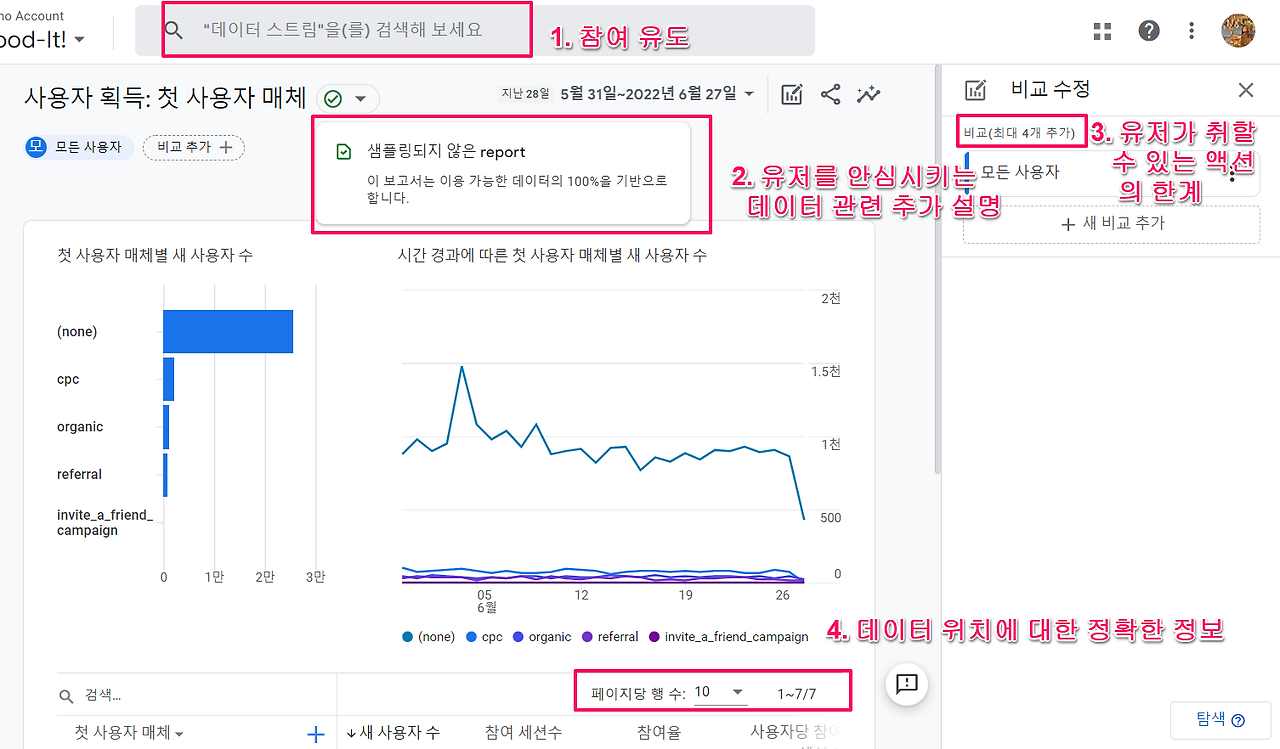
Task: Click the 샘플링되지 않은 report check icon
Action: click(x=344, y=152)
